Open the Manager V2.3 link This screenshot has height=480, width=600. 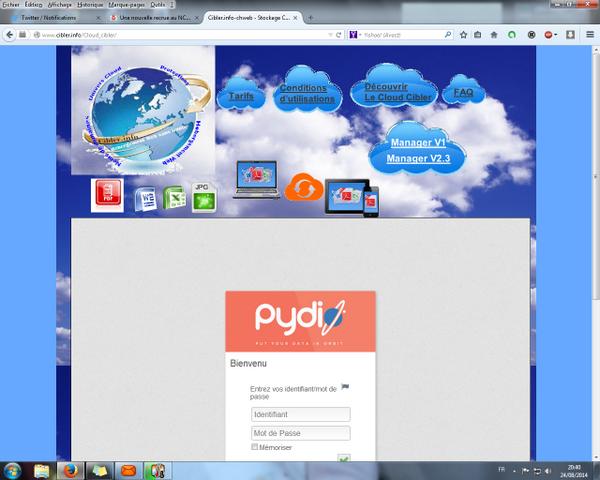[x=418, y=158]
